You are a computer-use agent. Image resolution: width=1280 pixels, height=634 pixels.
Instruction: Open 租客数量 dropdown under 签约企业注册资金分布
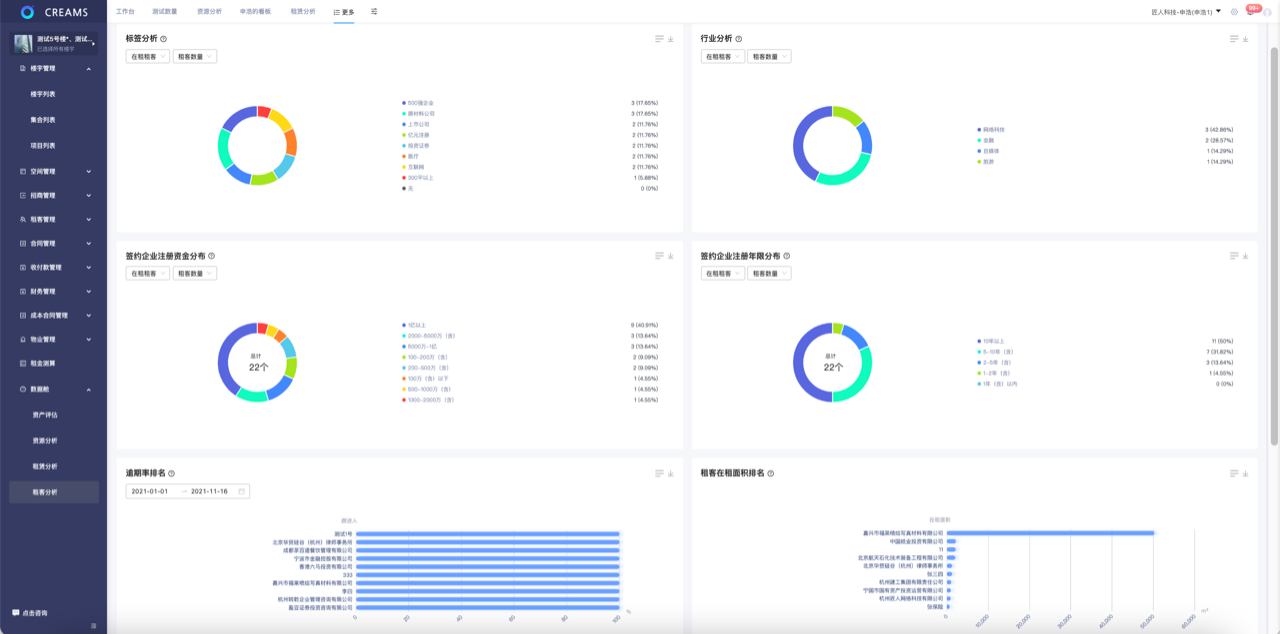(x=194, y=273)
